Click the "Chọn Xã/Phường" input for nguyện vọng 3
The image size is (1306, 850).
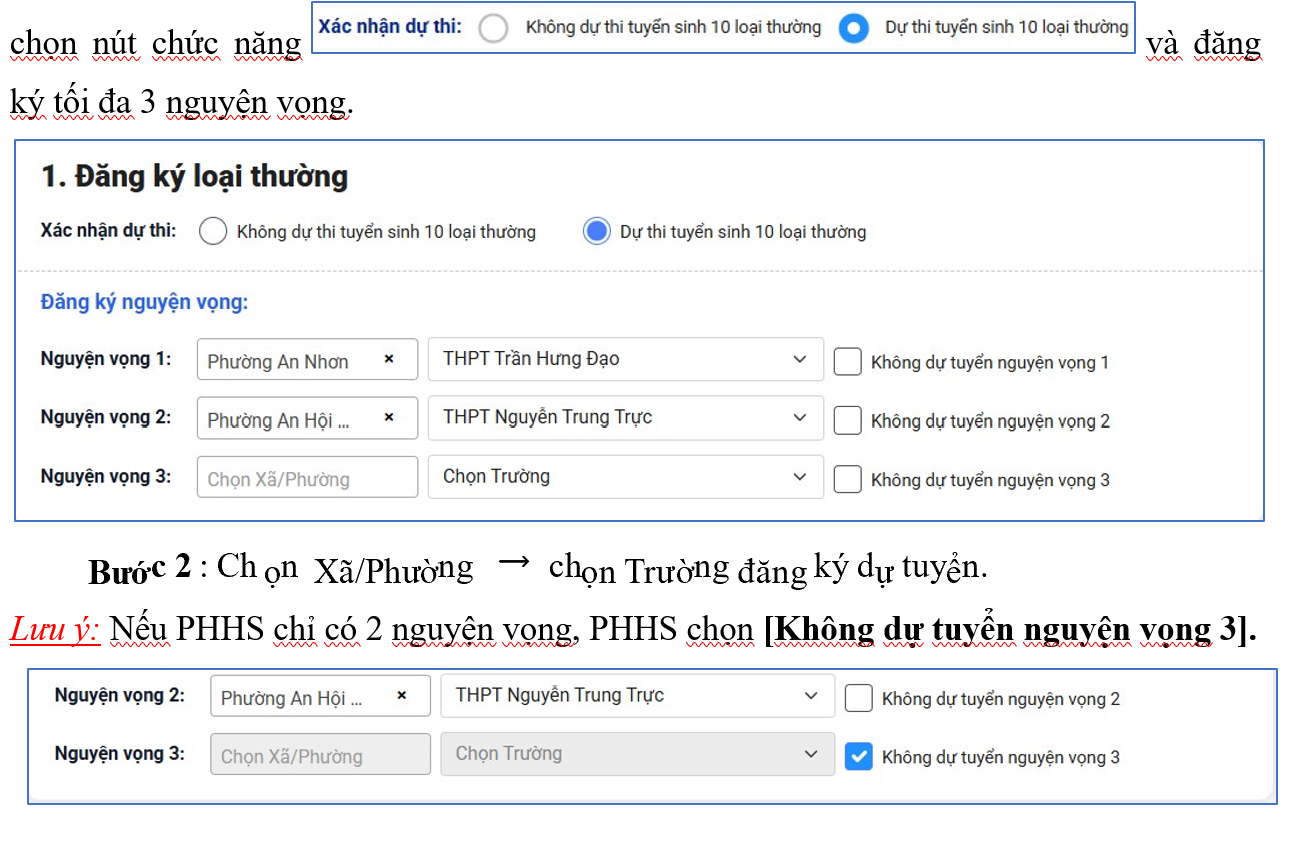(x=307, y=476)
